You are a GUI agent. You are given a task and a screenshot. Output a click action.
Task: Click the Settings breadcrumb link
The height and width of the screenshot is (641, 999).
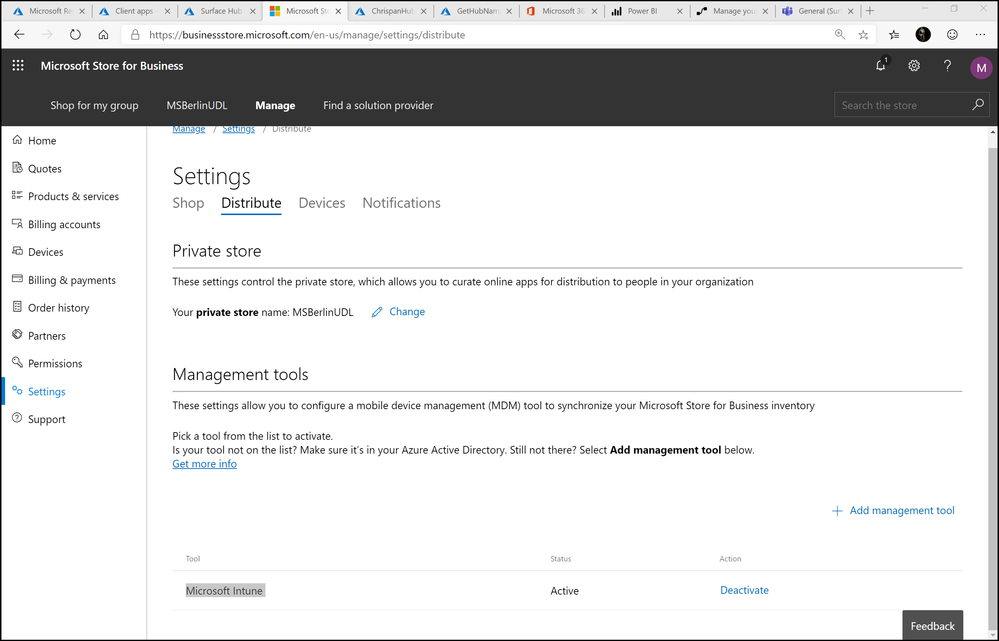click(x=238, y=129)
